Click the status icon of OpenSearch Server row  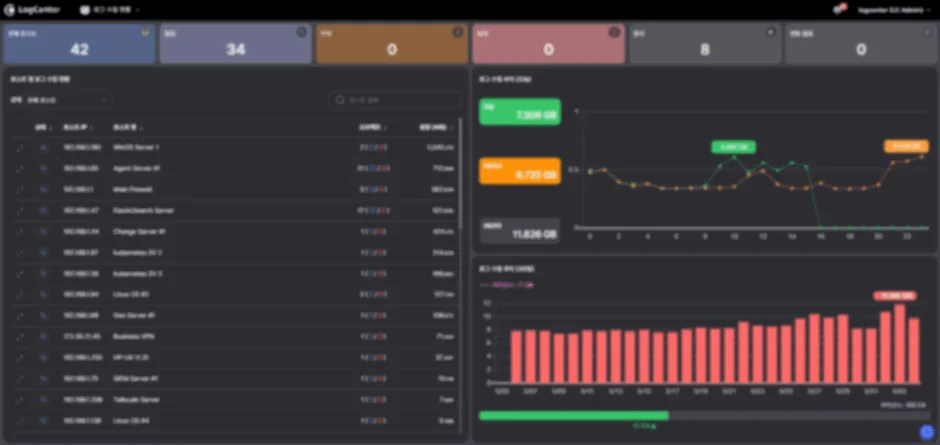point(43,211)
